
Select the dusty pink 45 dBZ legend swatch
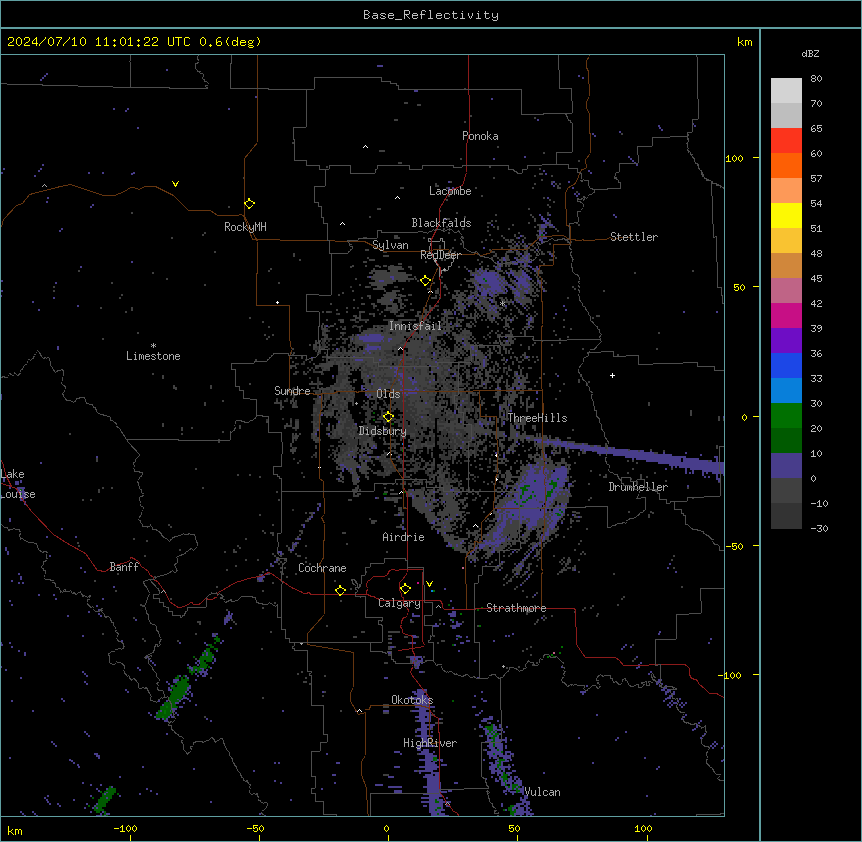(786, 291)
